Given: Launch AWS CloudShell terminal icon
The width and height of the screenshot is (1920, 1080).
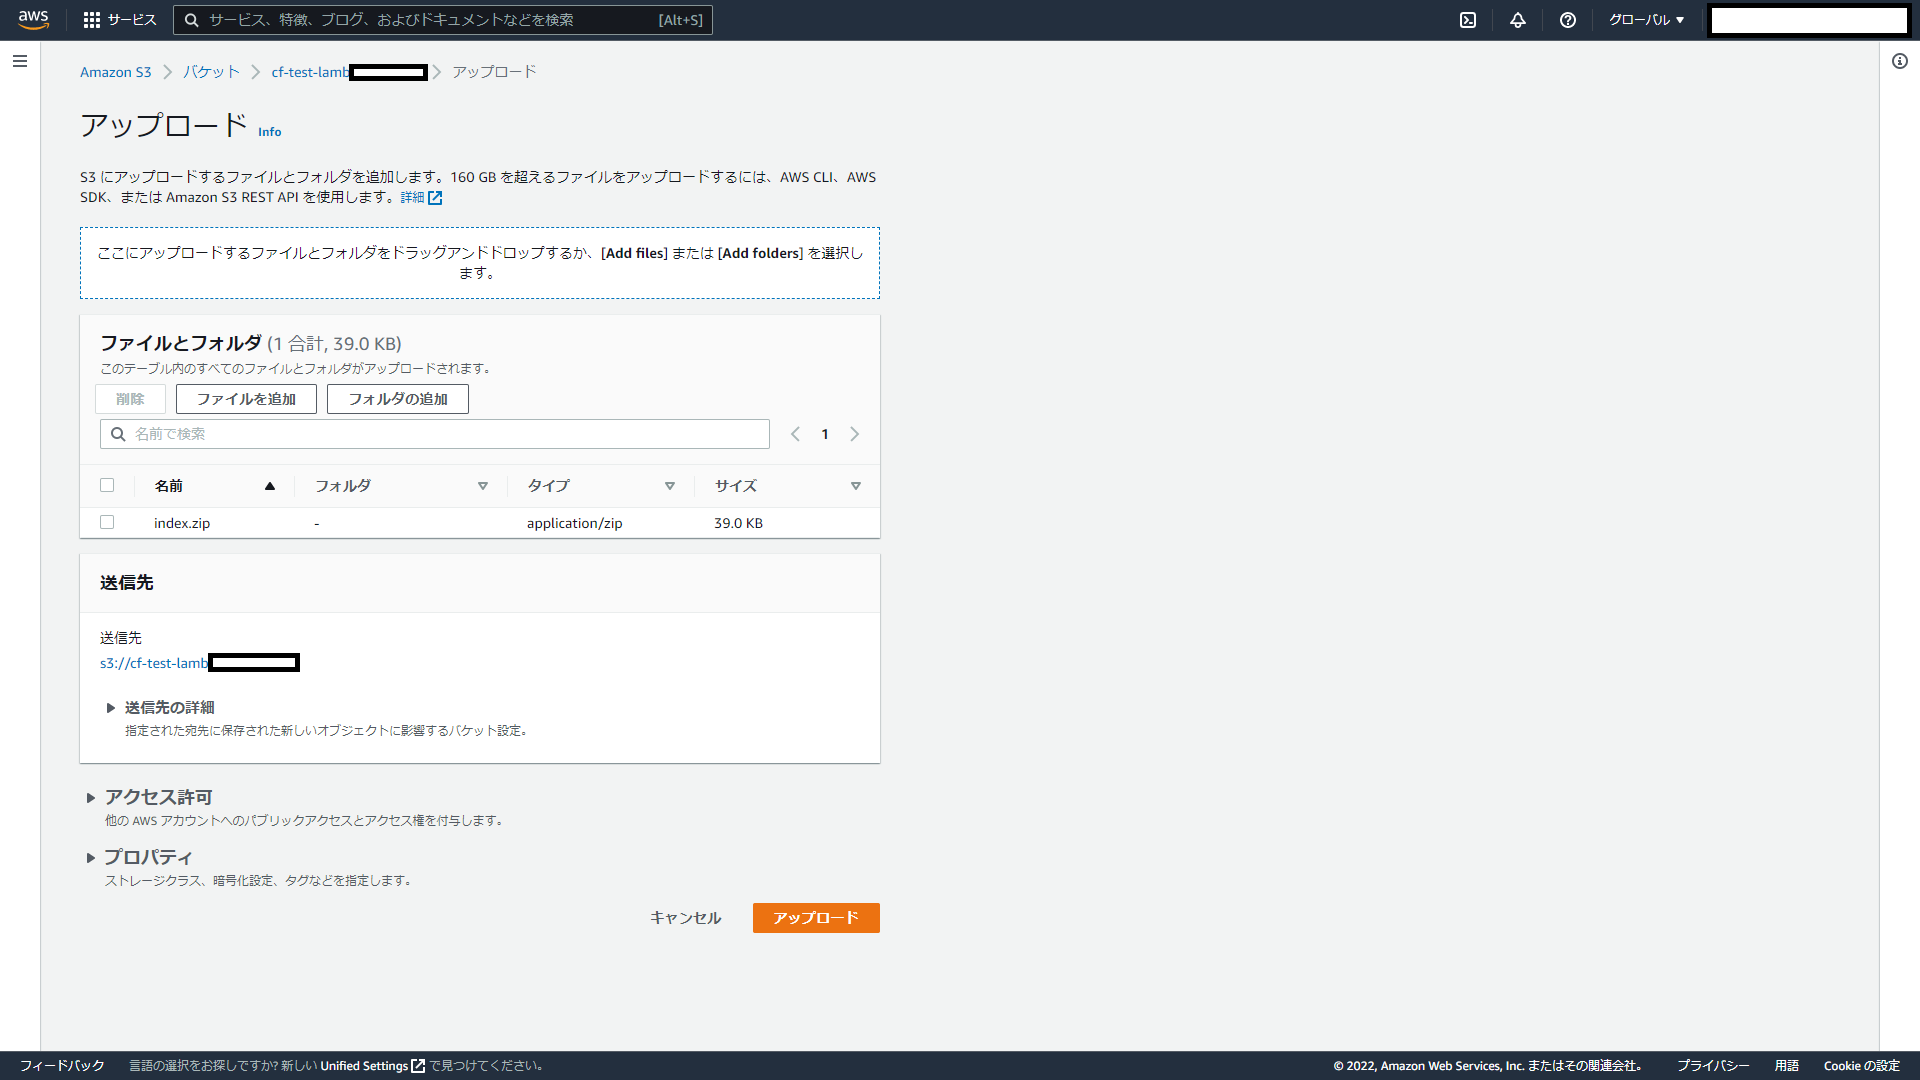Looking at the screenshot, I should (1468, 20).
